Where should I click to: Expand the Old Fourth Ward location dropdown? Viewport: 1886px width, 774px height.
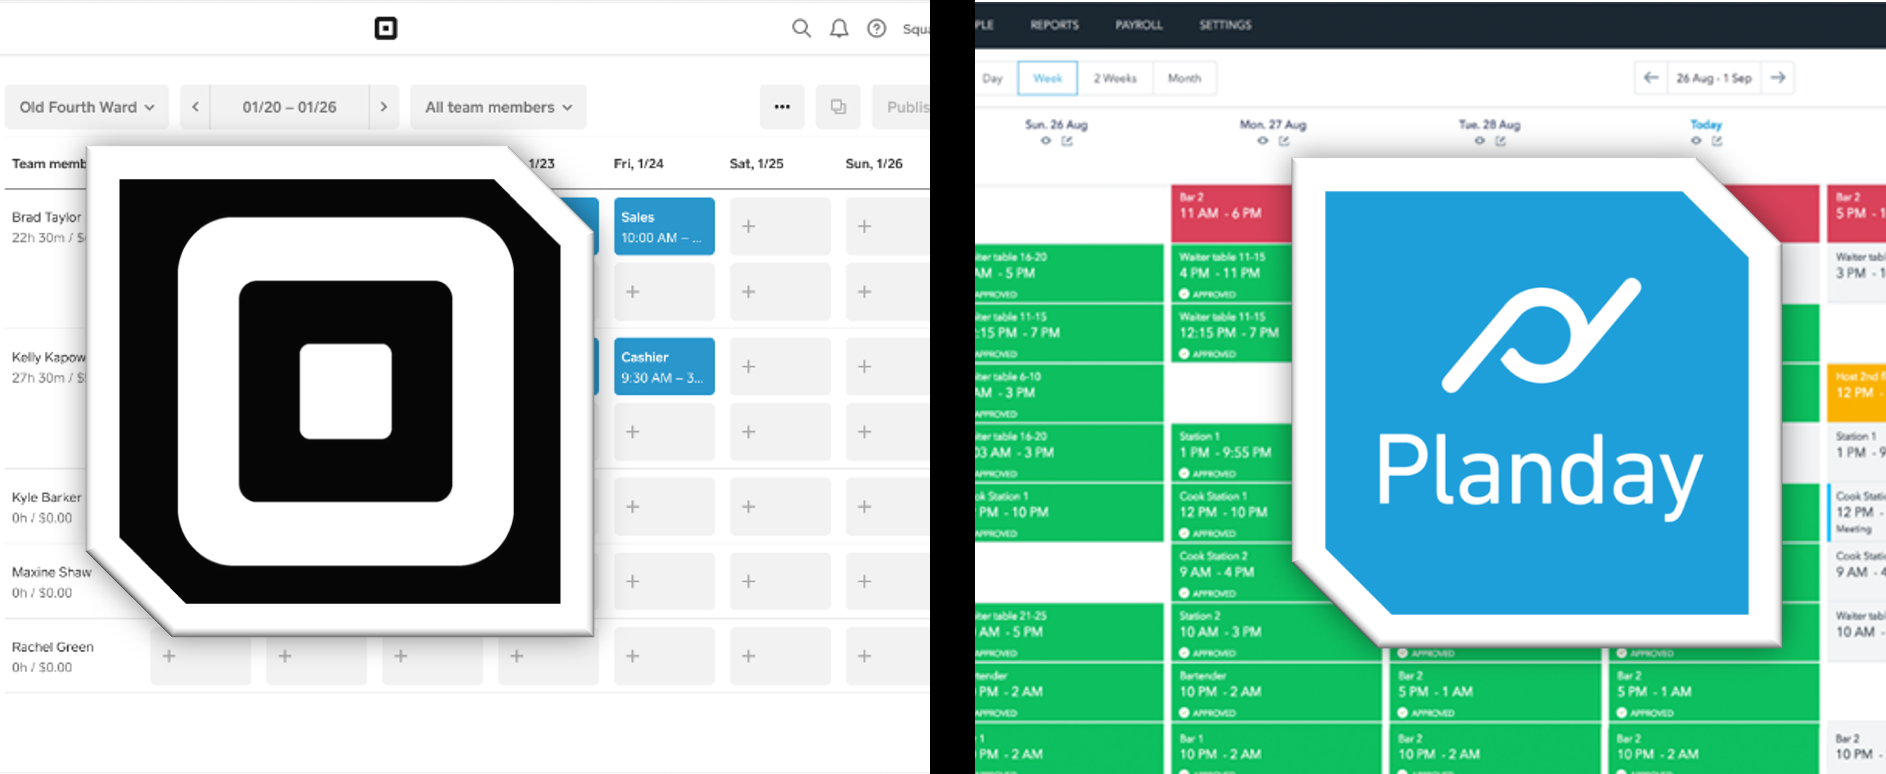pos(87,107)
